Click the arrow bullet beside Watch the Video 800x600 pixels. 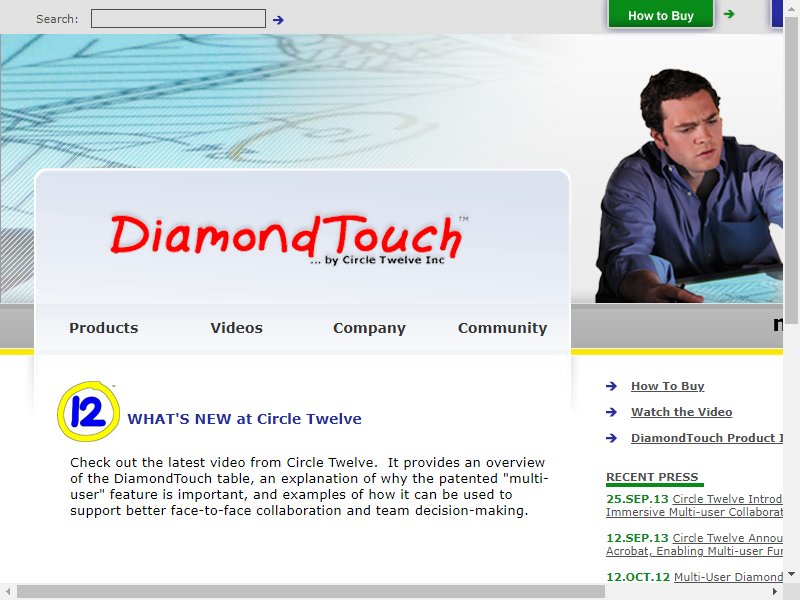(x=611, y=412)
